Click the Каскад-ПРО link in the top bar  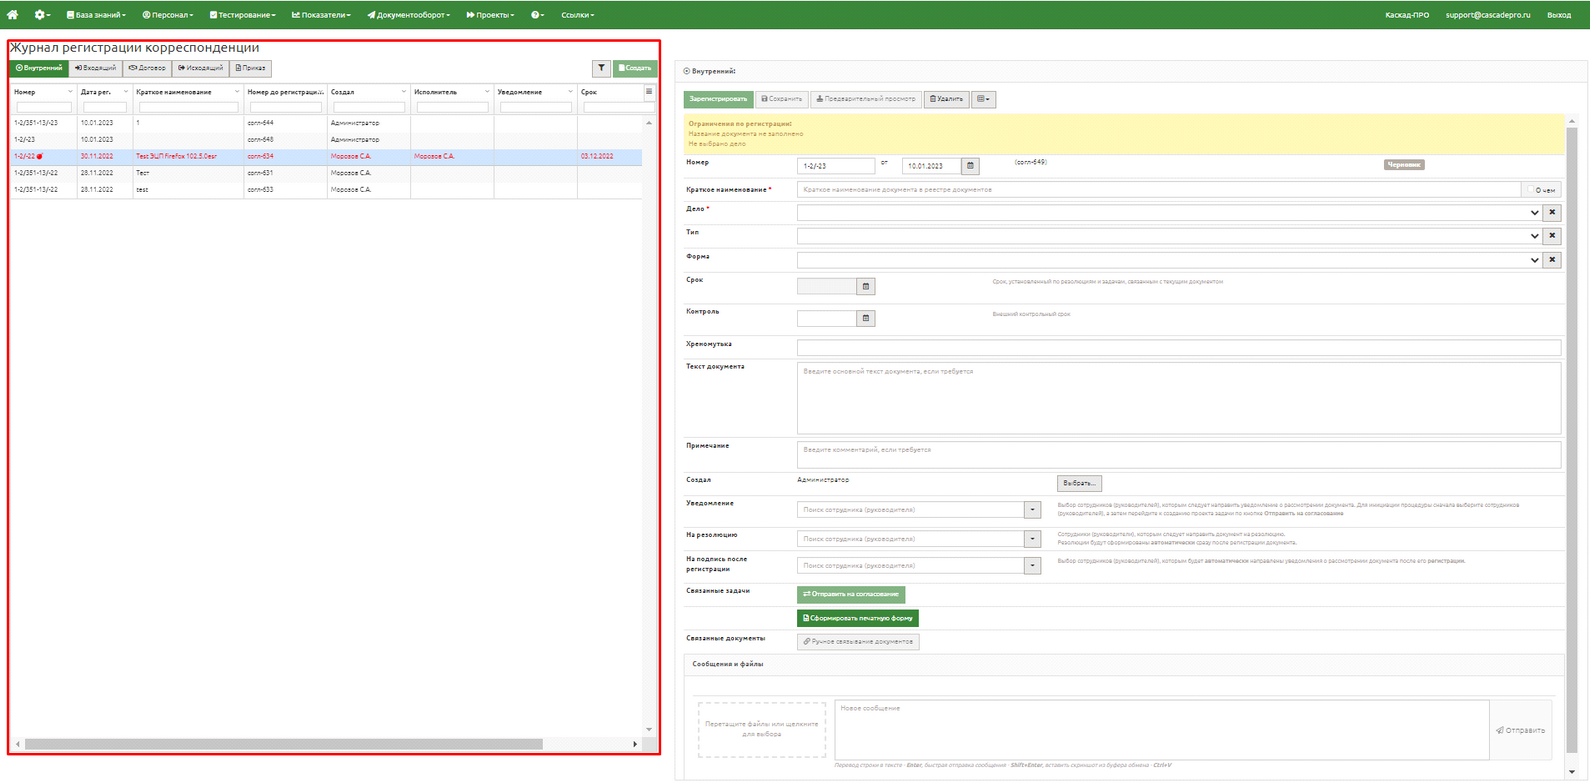click(x=1407, y=15)
